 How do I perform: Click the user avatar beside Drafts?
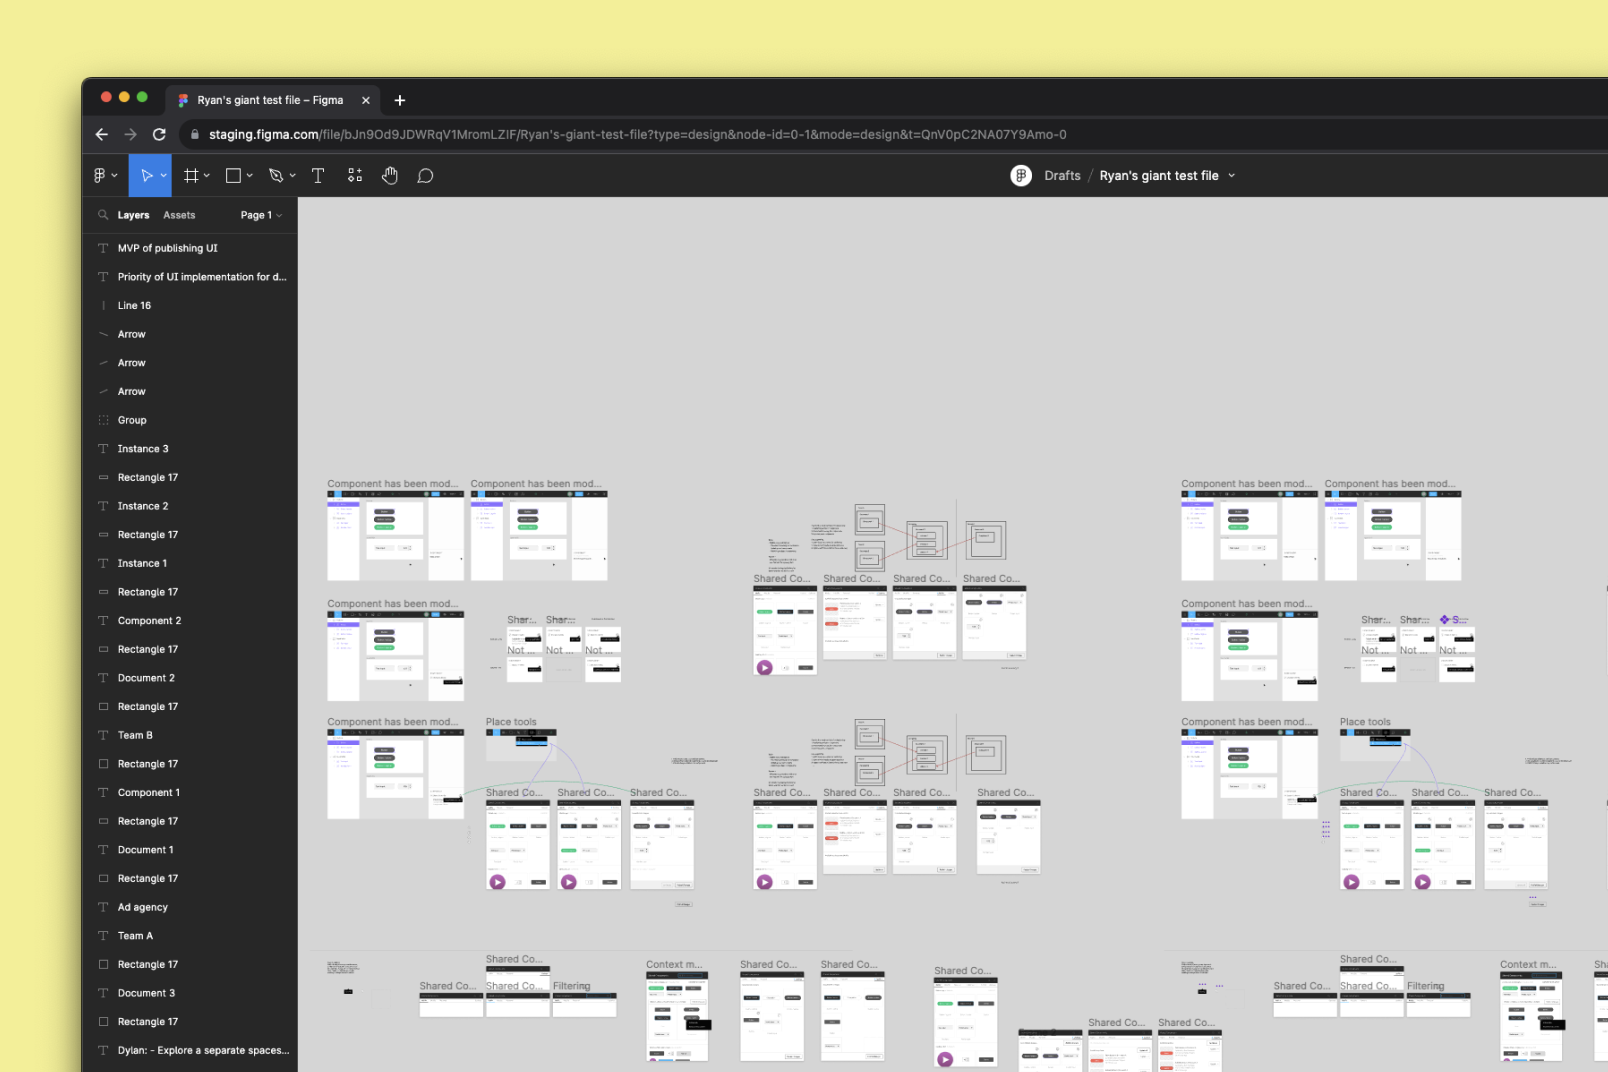coord(1021,176)
